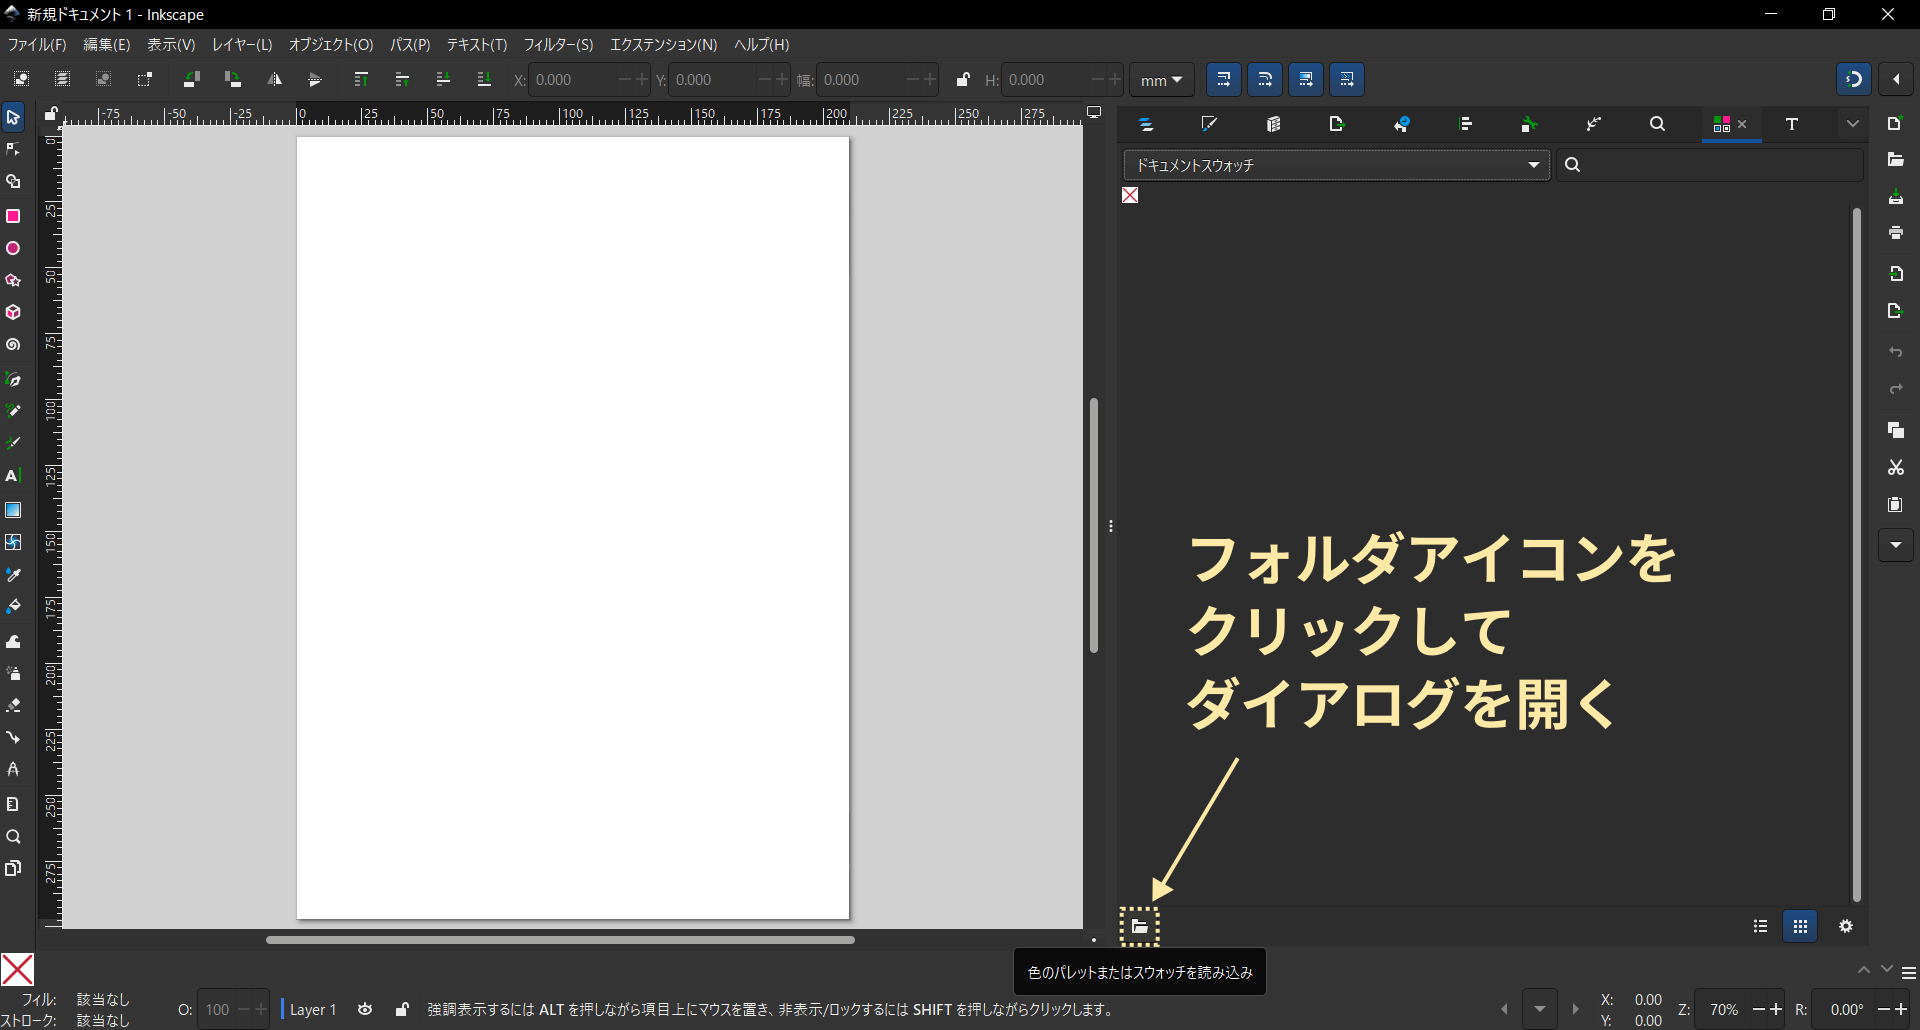Select the Spiral tool
The width and height of the screenshot is (1920, 1030).
13,344
